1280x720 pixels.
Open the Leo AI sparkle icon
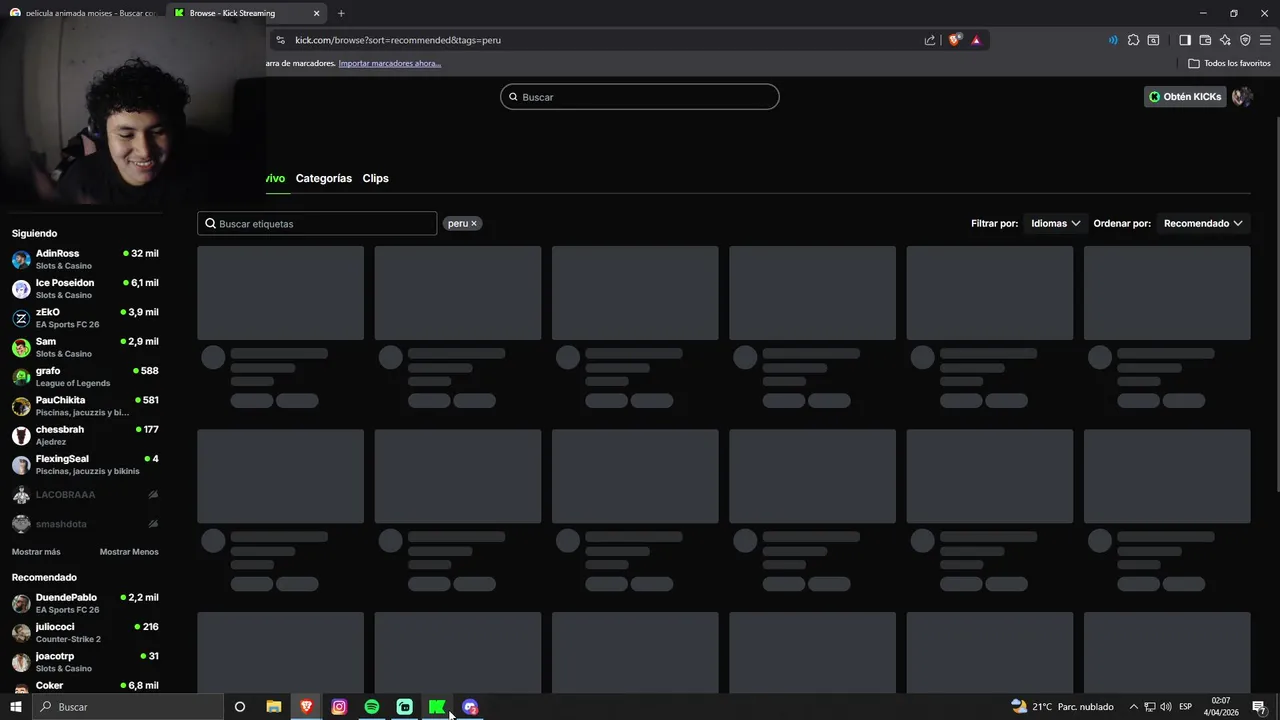1225,40
